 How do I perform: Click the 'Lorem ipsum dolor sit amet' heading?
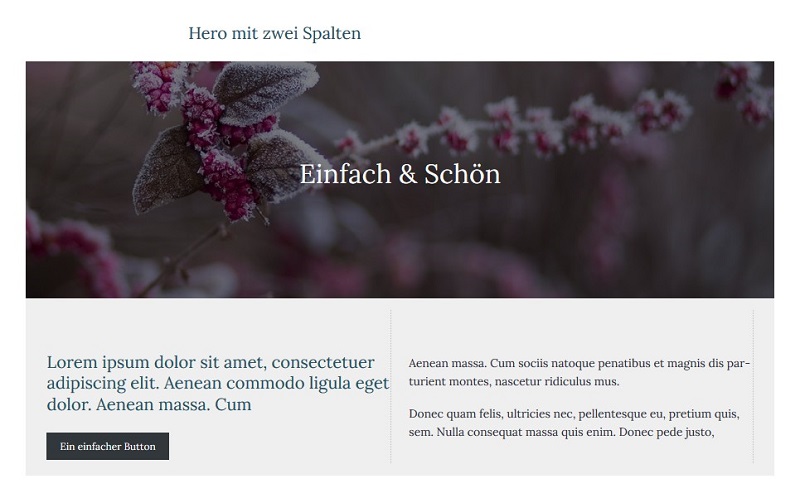[x=218, y=383]
